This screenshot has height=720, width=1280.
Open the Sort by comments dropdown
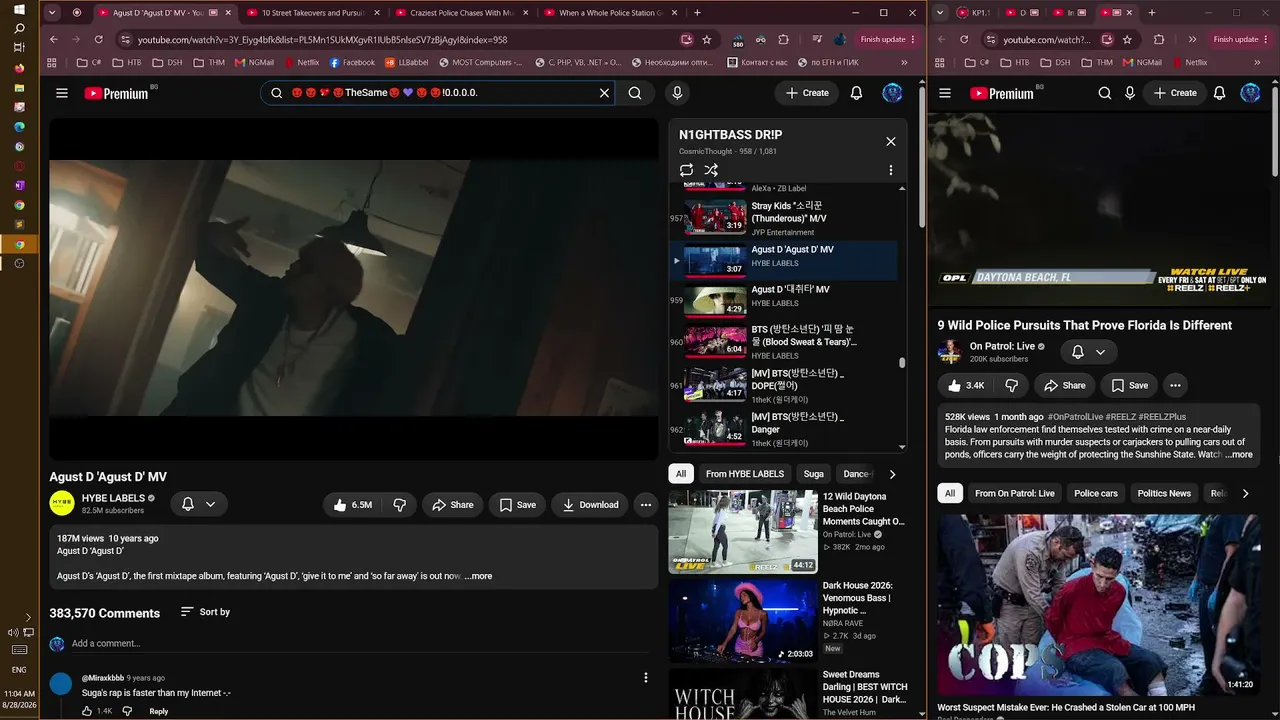pyautogui.click(x=205, y=612)
